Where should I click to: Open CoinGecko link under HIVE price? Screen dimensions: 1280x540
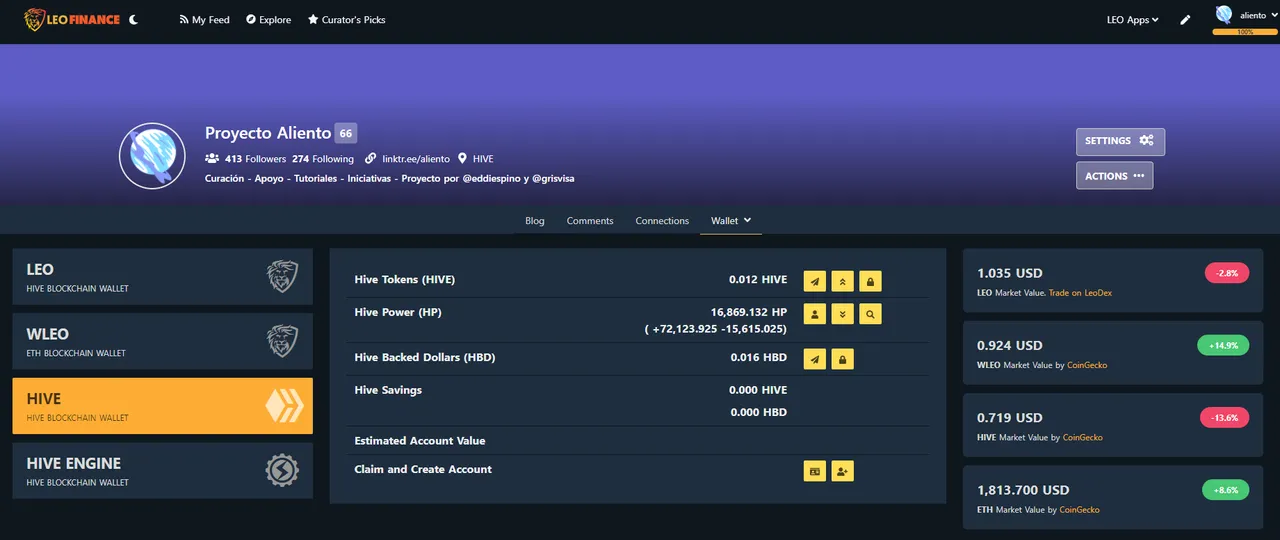click(1081, 437)
